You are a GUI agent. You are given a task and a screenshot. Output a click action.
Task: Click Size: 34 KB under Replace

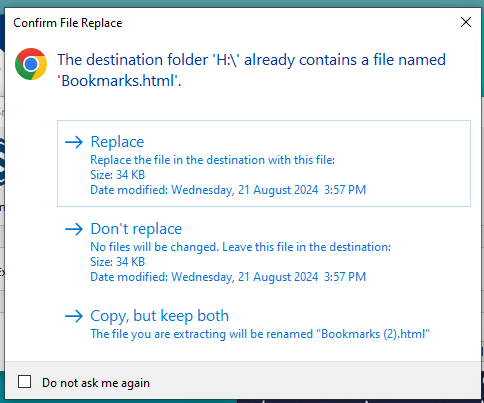coord(118,175)
